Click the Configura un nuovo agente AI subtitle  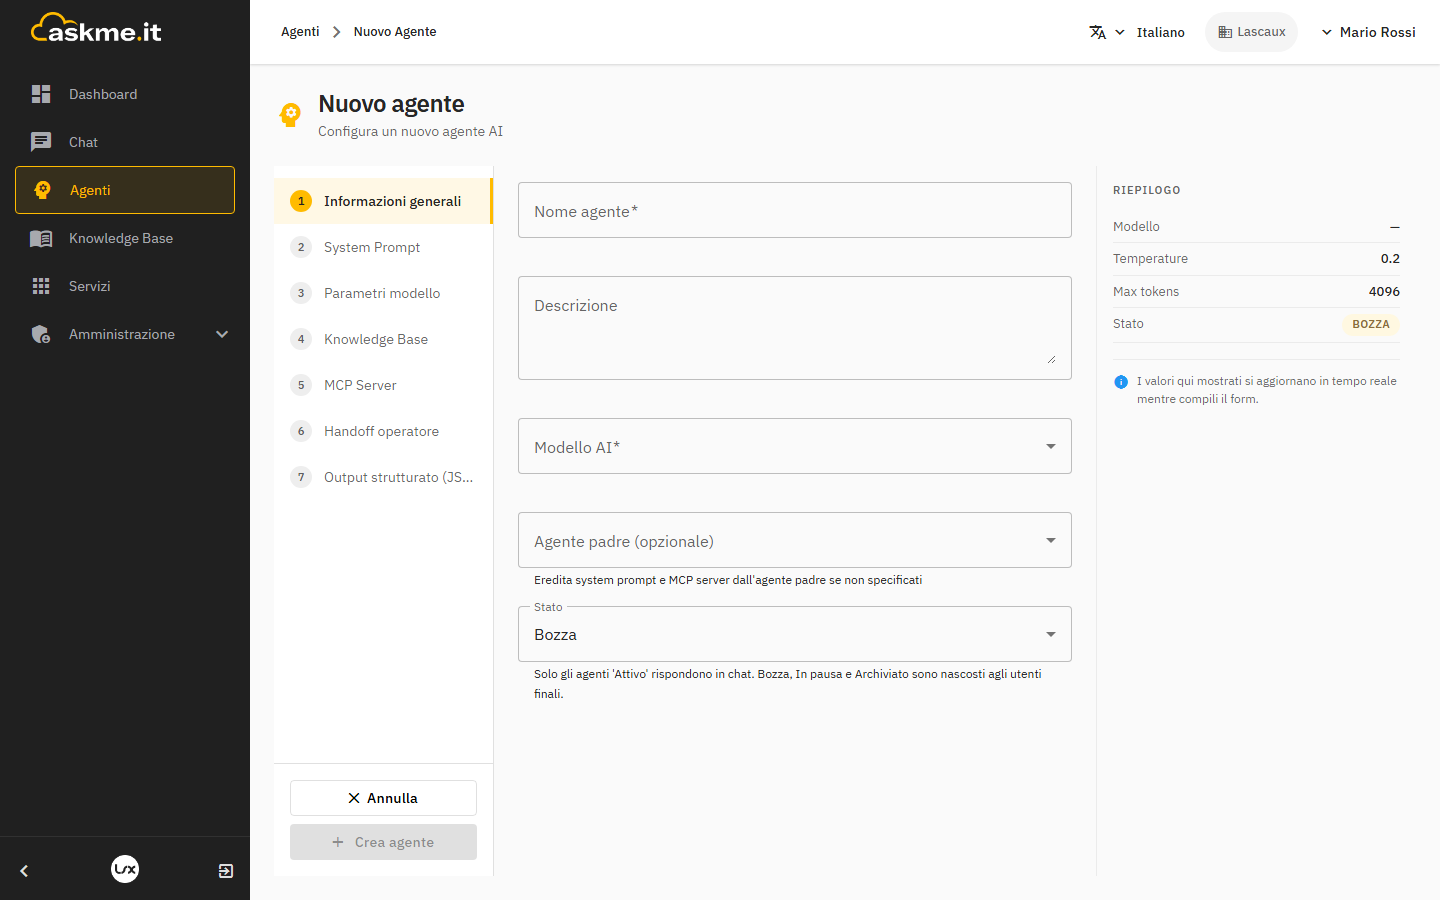pyautogui.click(x=410, y=131)
